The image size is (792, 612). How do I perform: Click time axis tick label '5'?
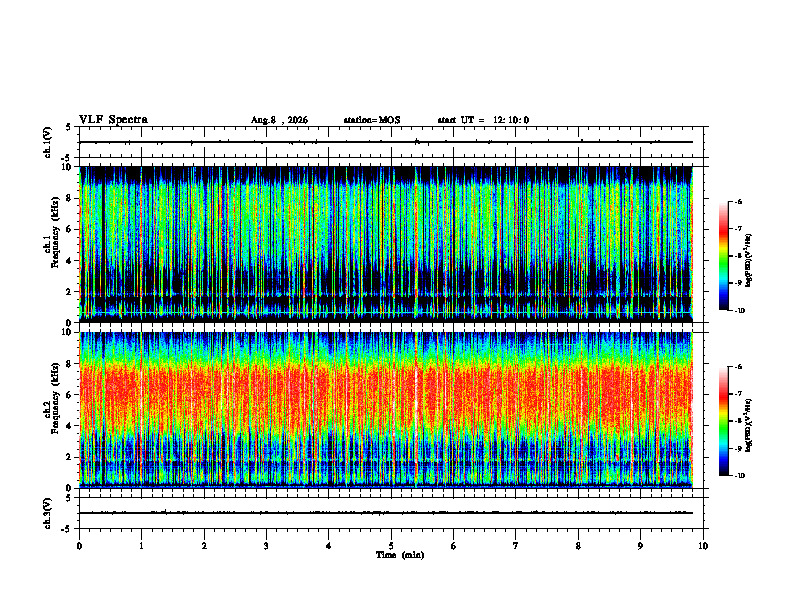coord(391,546)
